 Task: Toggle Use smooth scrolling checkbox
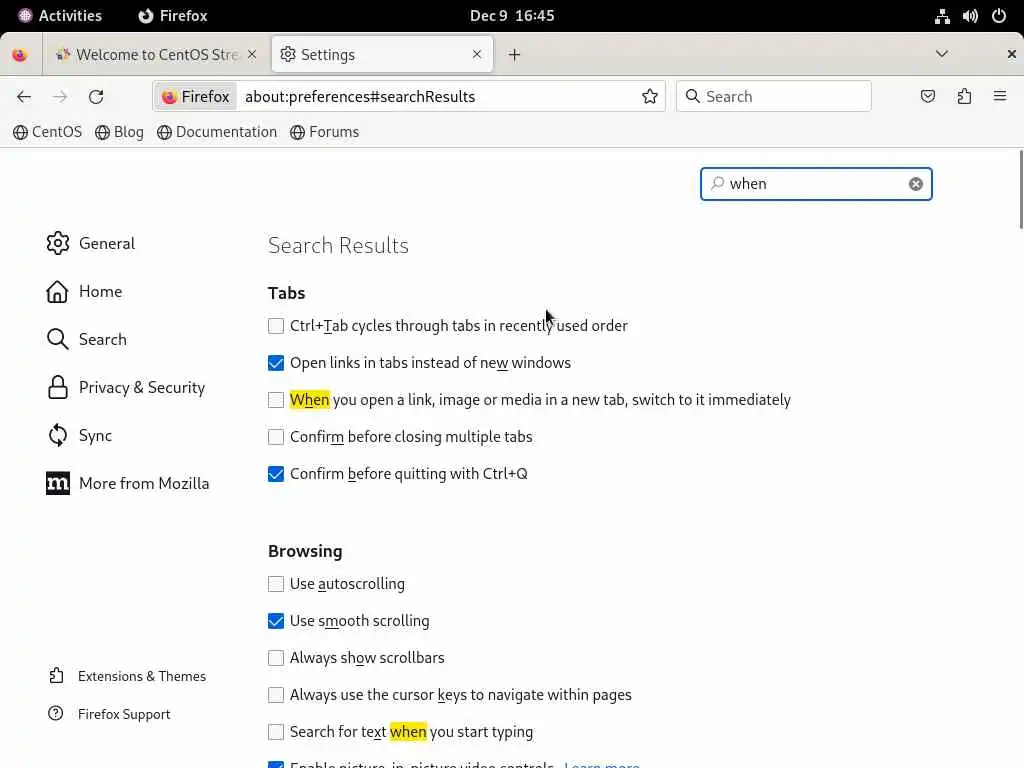[x=276, y=621]
